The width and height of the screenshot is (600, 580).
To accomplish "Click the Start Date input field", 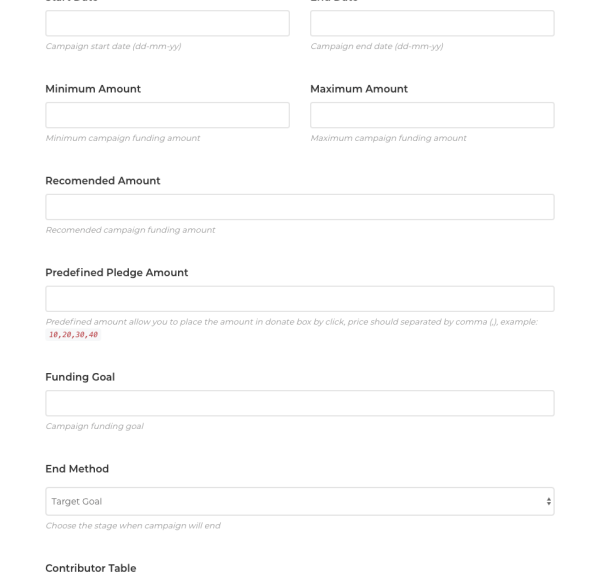I will [x=167, y=24].
